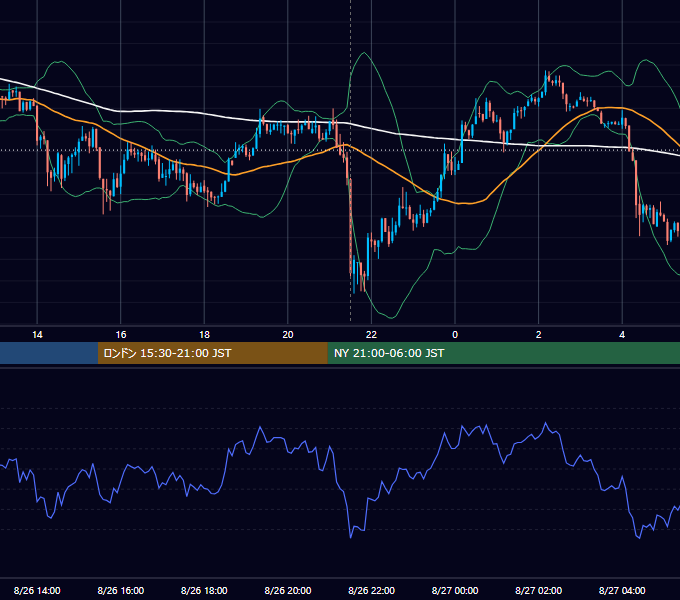Click the '8/26 18:00' date label
Viewport: 680px width, 600px height.
coord(204,590)
